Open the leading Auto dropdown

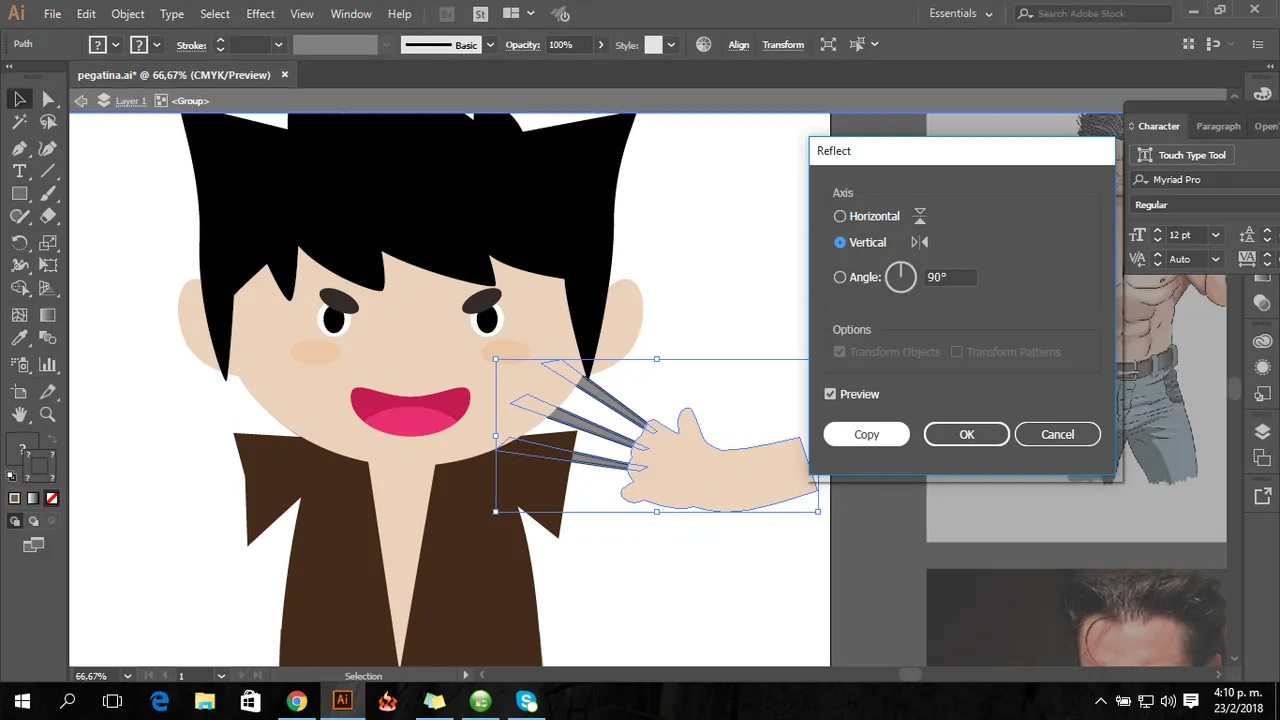[1216, 259]
